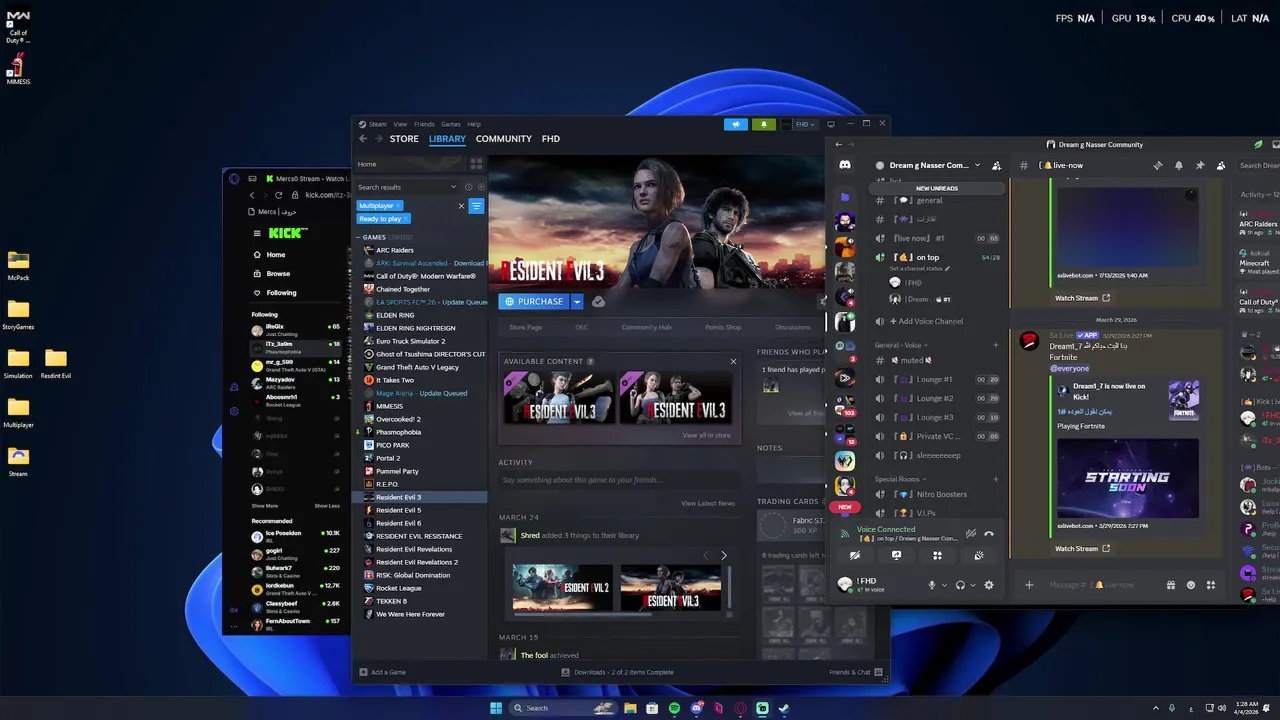1280x720 pixels.
Task: Collapse the GAMES category in Steam
Action: (360, 238)
